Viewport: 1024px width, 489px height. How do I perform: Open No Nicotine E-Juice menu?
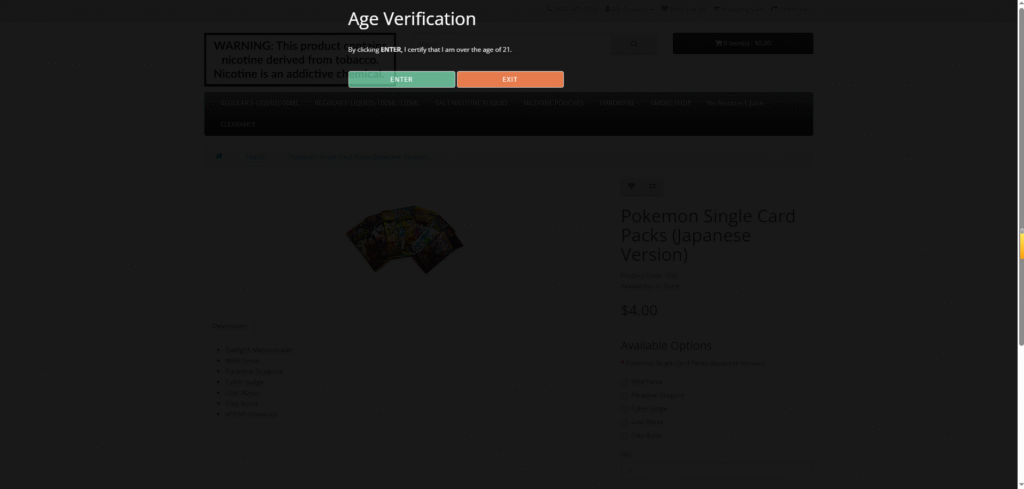tap(735, 103)
